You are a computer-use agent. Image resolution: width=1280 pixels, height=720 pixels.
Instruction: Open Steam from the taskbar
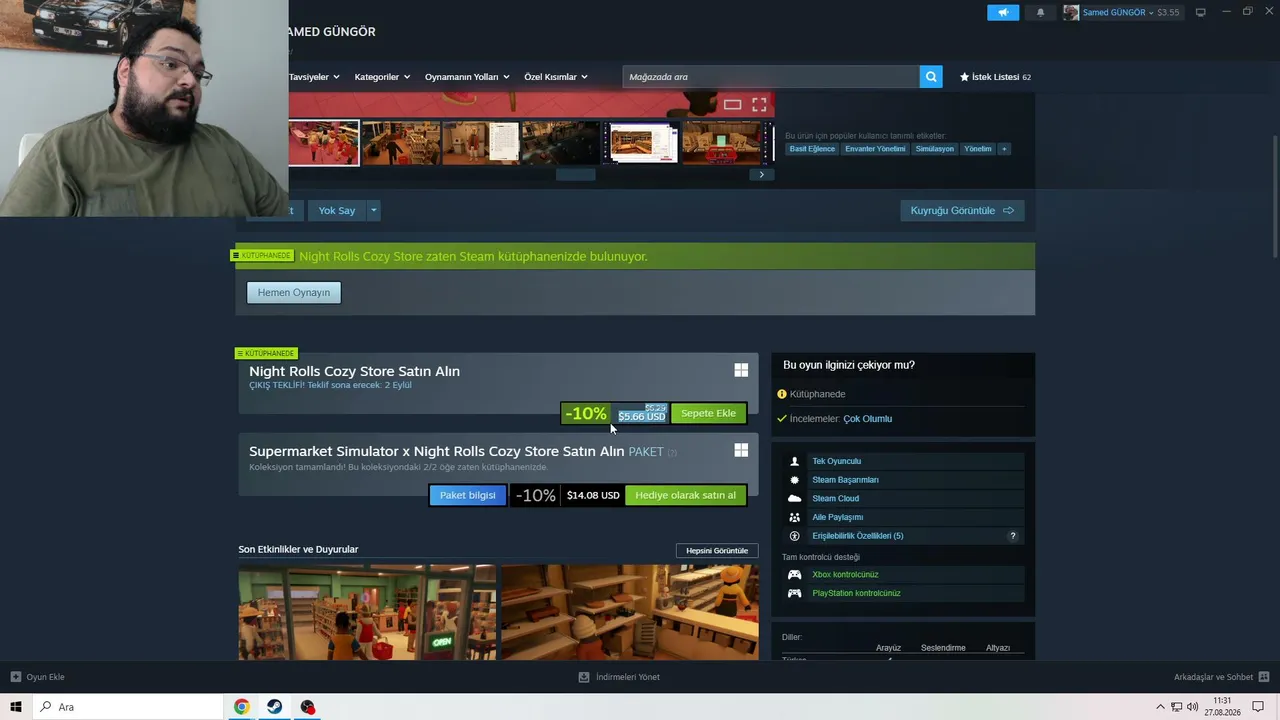pos(274,707)
